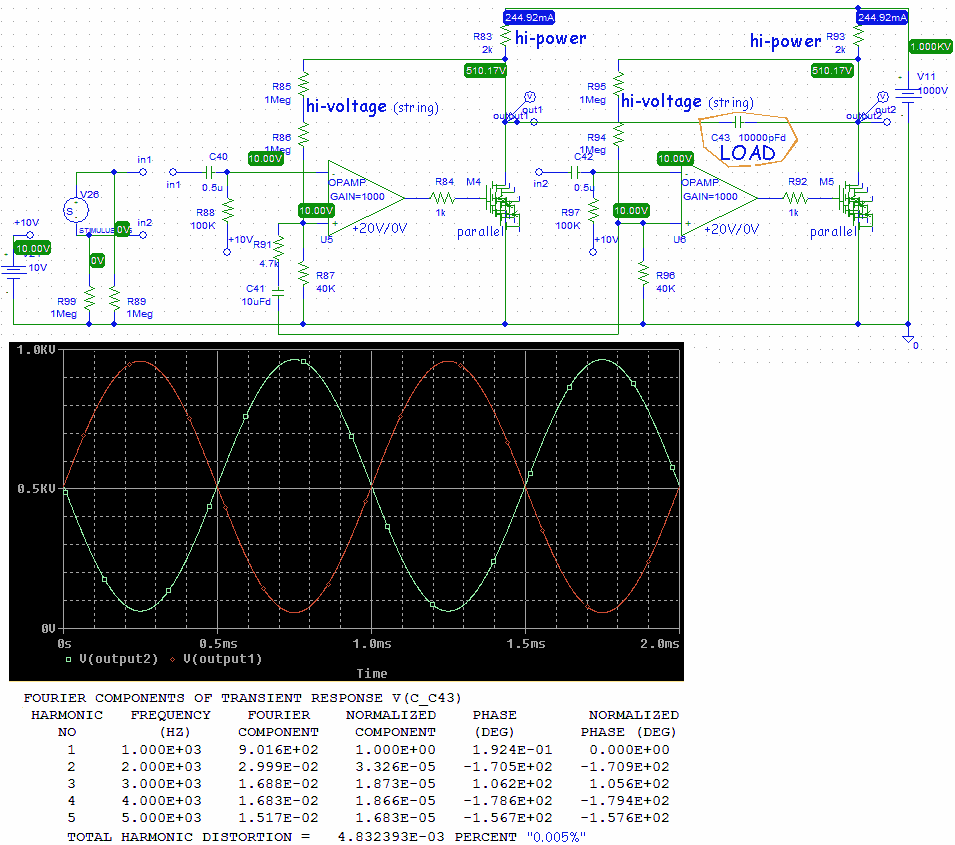Click the R85 1Meg resistor symbol
This screenshot has width=955, height=845.
303,84
